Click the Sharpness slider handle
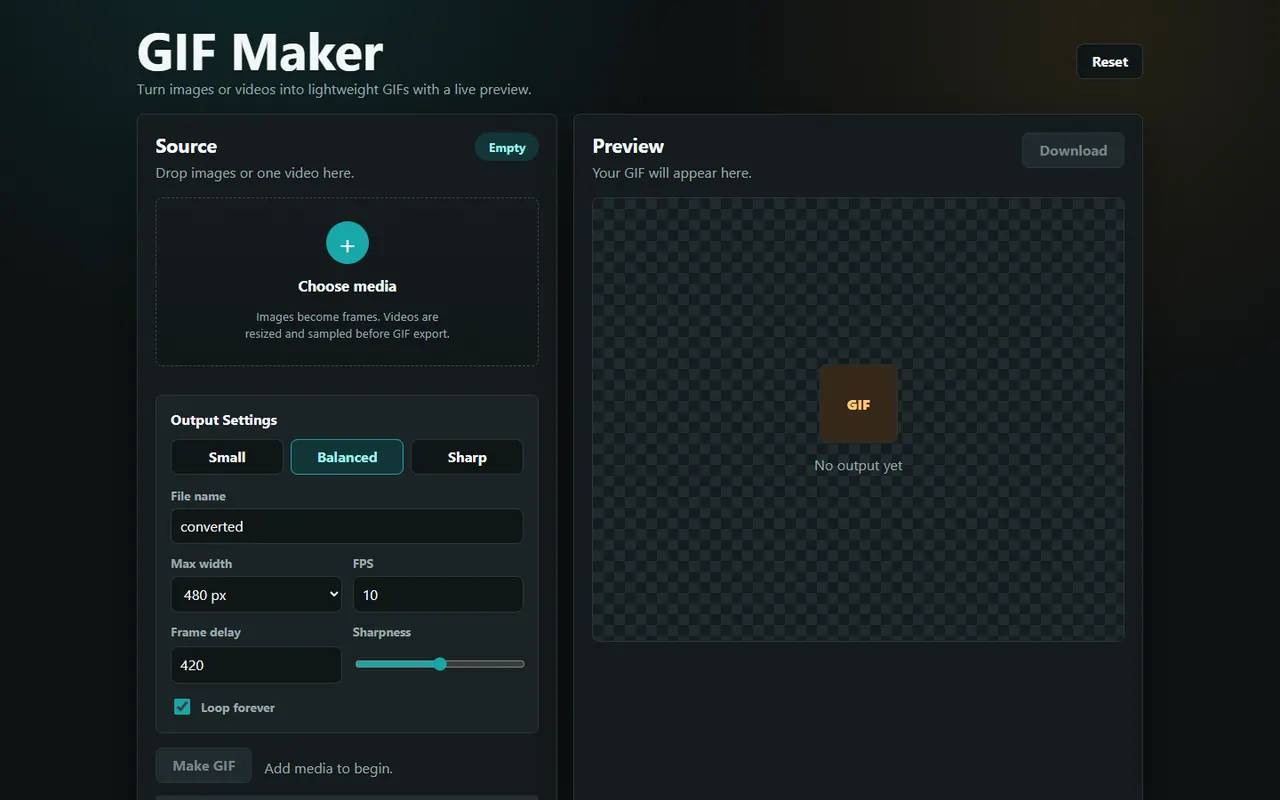This screenshot has width=1280, height=800. [x=440, y=664]
